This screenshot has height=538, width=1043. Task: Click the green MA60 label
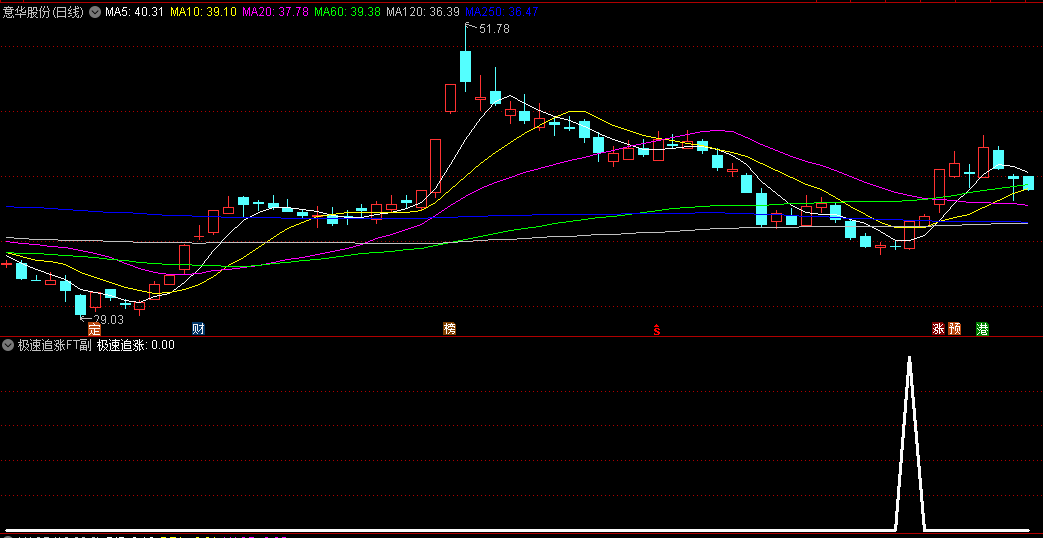tap(347, 12)
